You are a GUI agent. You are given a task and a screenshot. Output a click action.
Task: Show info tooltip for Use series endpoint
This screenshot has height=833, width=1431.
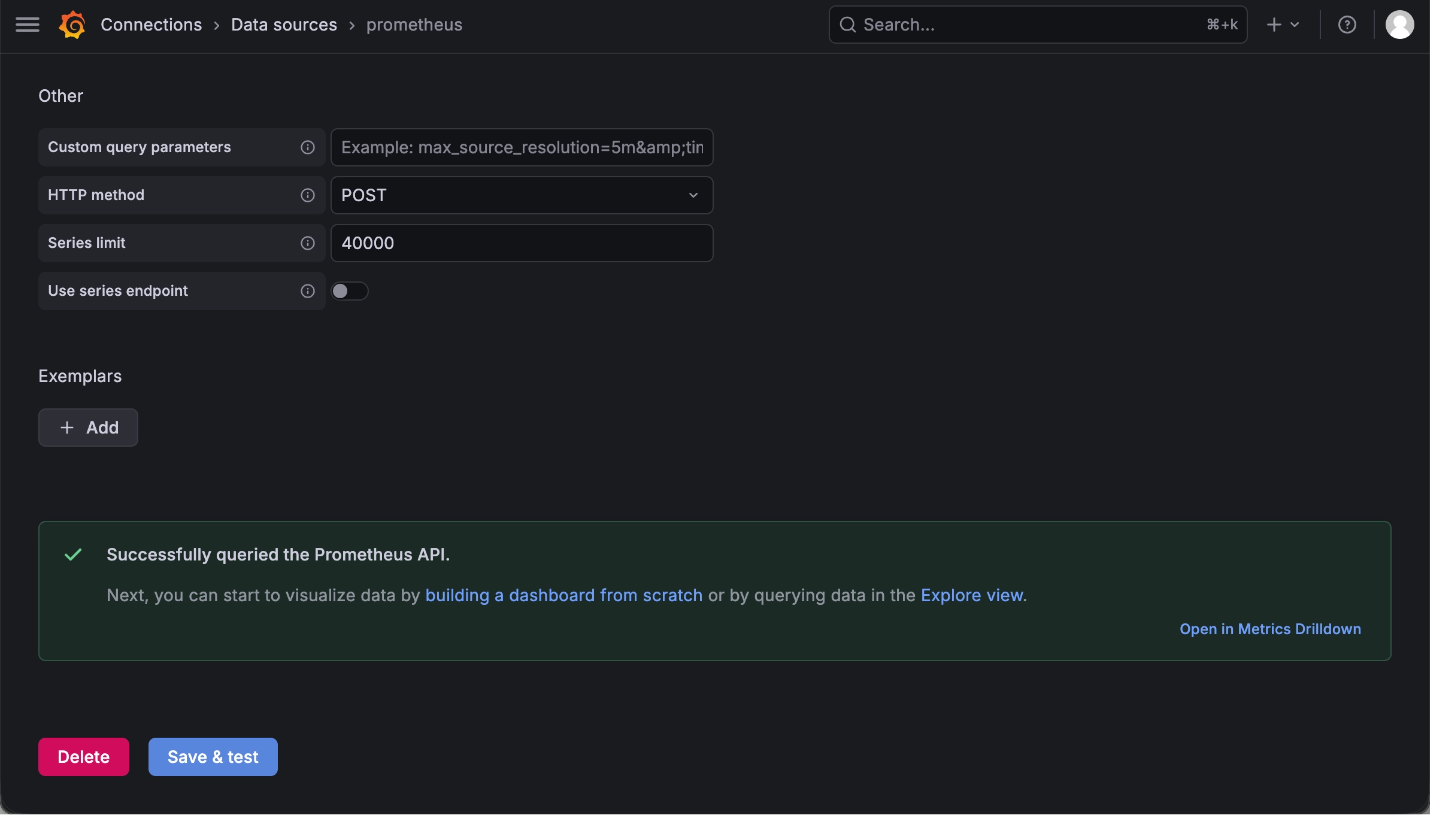click(x=308, y=291)
